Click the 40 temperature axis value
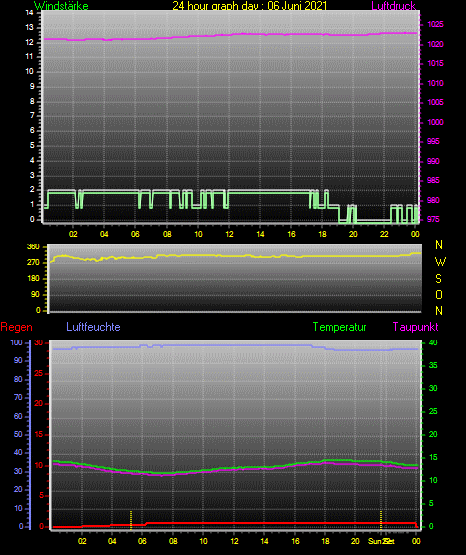 (x=433, y=342)
